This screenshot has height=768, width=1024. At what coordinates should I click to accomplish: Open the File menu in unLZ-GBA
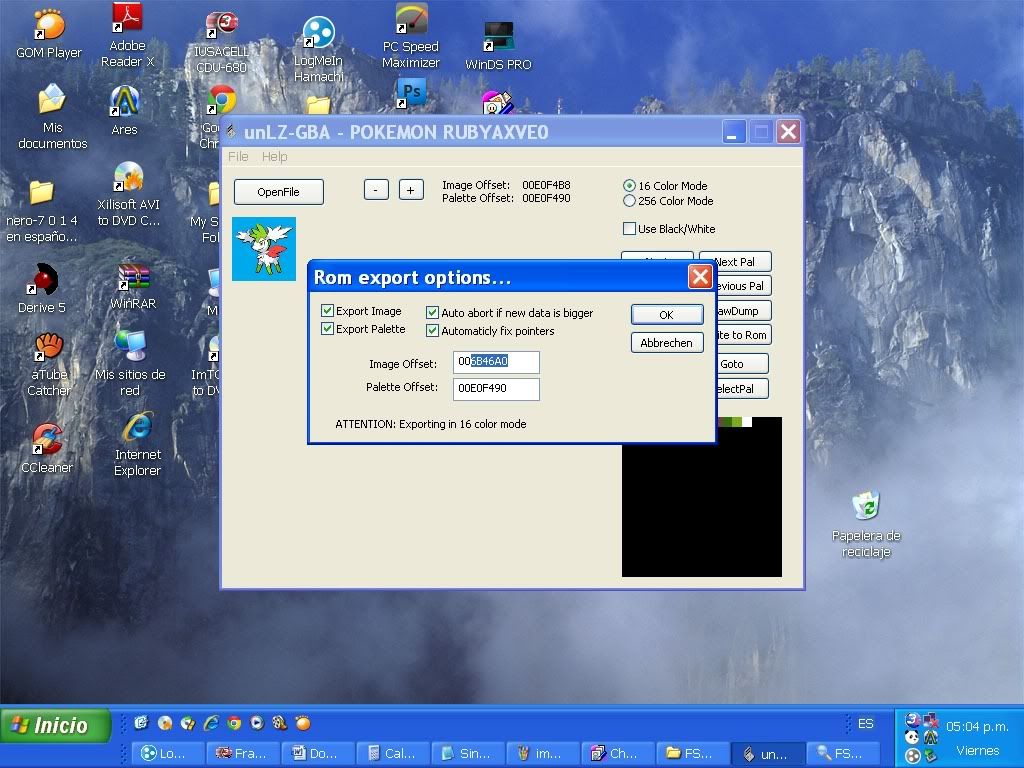238,157
